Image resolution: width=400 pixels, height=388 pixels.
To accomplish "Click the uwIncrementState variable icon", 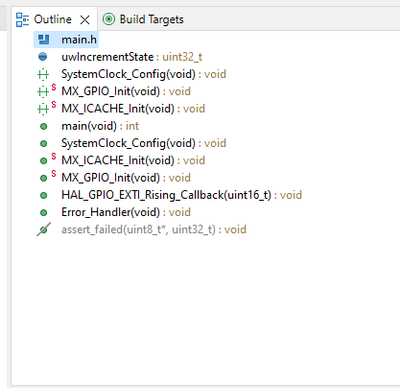I will (x=43, y=57).
